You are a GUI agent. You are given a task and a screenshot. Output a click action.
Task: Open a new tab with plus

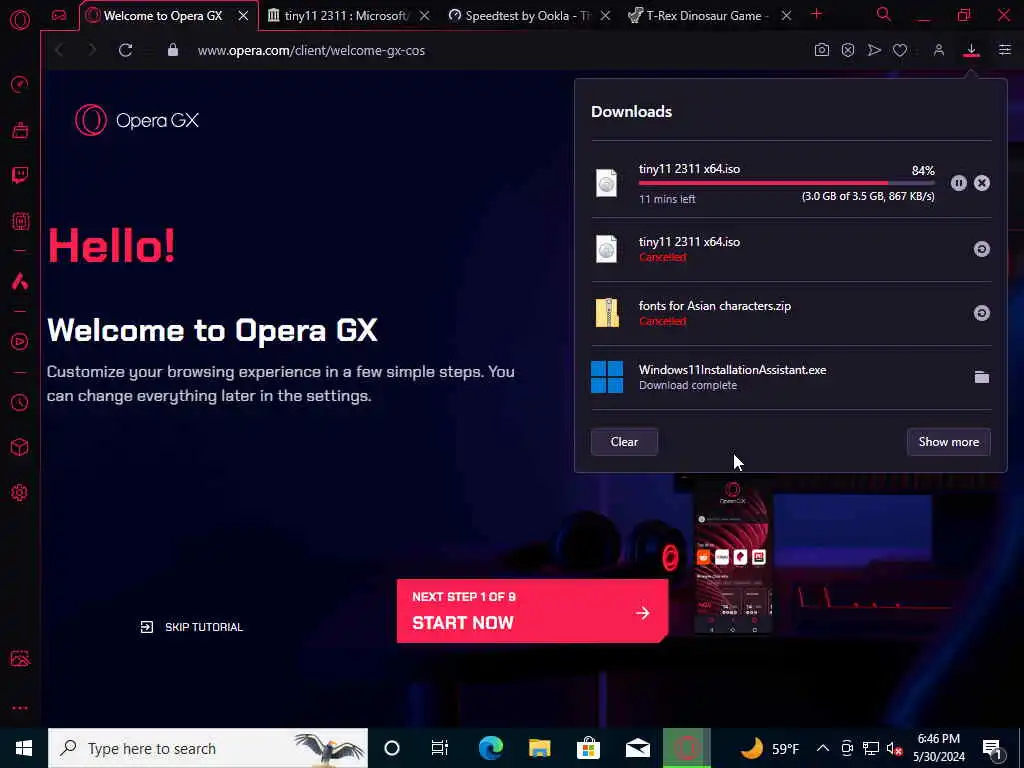click(x=816, y=14)
